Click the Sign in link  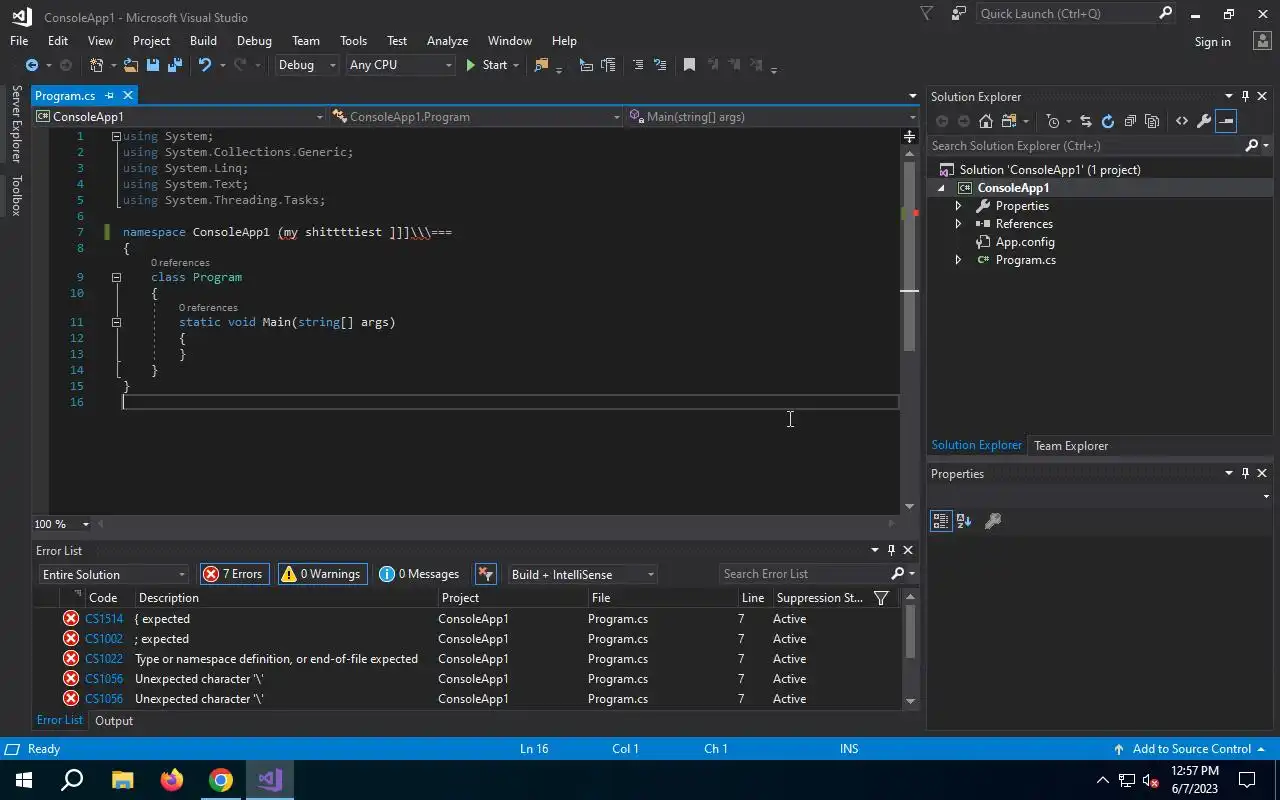1212,42
